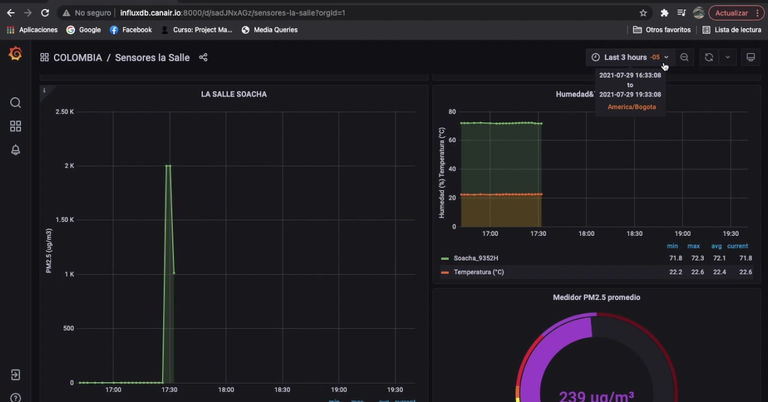The image size is (768, 402).
Task: Open Medidor PM2.5 promedio panel title
Action: pos(596,297)
